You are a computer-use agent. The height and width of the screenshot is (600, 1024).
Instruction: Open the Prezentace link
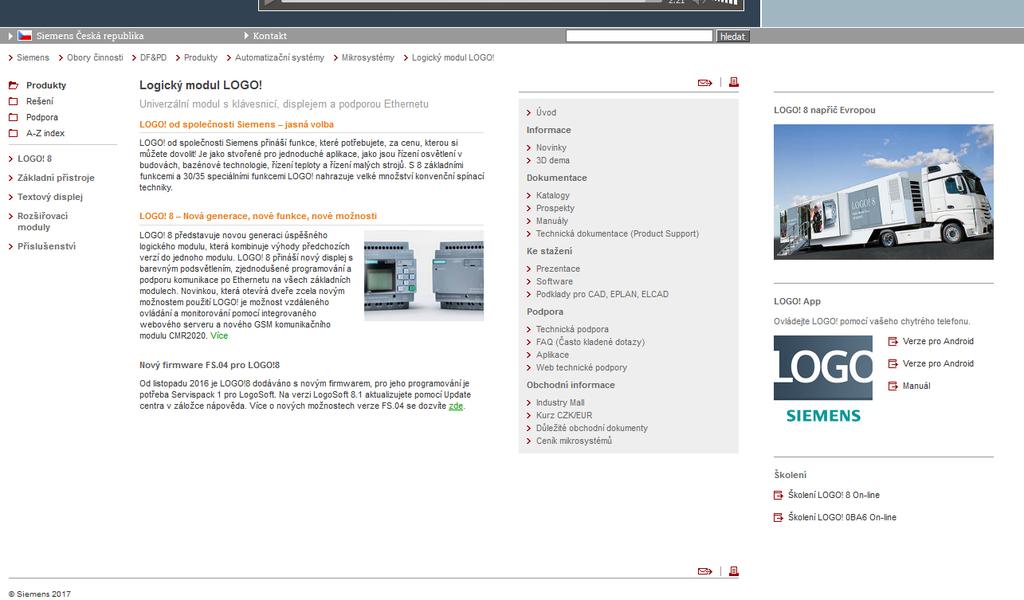pyautogui.click(x=558, y=268)
